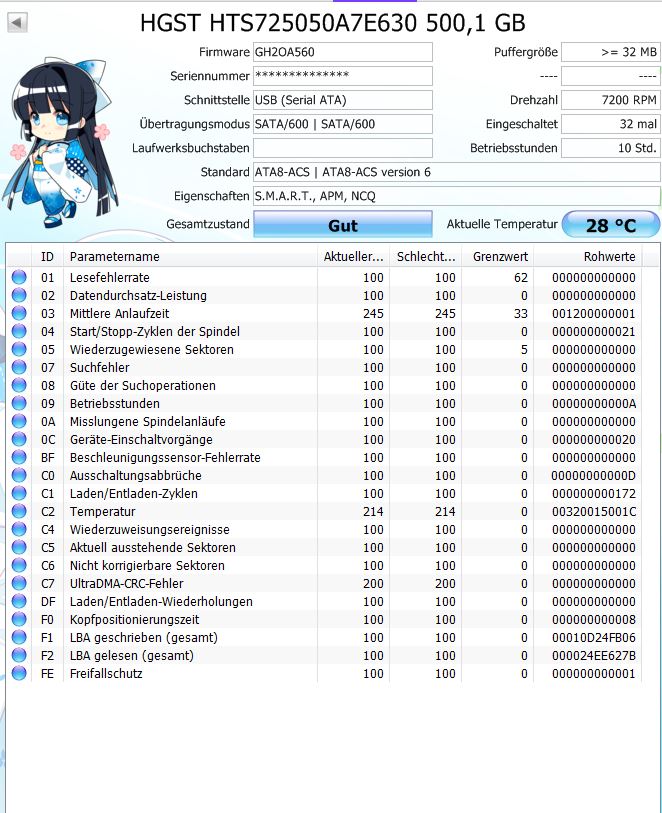This screenshot has height=813, width=662.
Task: Click the ID cell C4
Action: (x=48, y=529)
